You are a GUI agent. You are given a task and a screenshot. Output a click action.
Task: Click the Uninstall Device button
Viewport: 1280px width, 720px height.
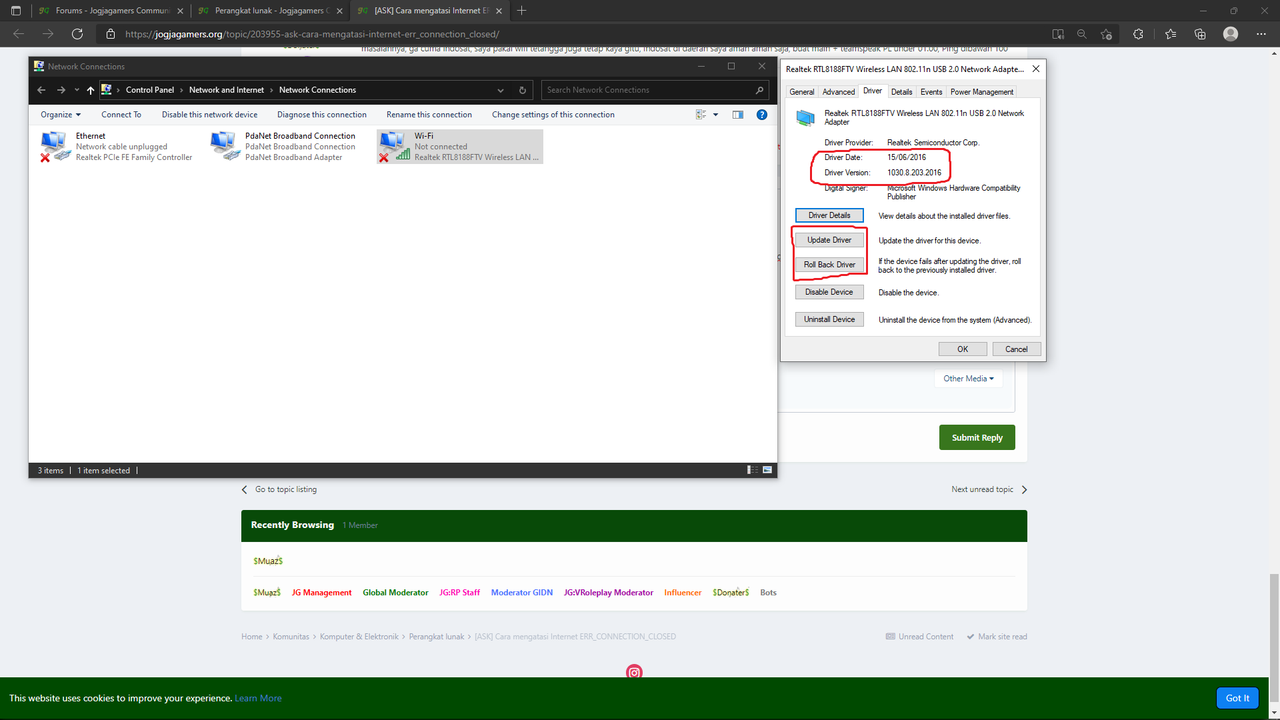tap(829, 319)
